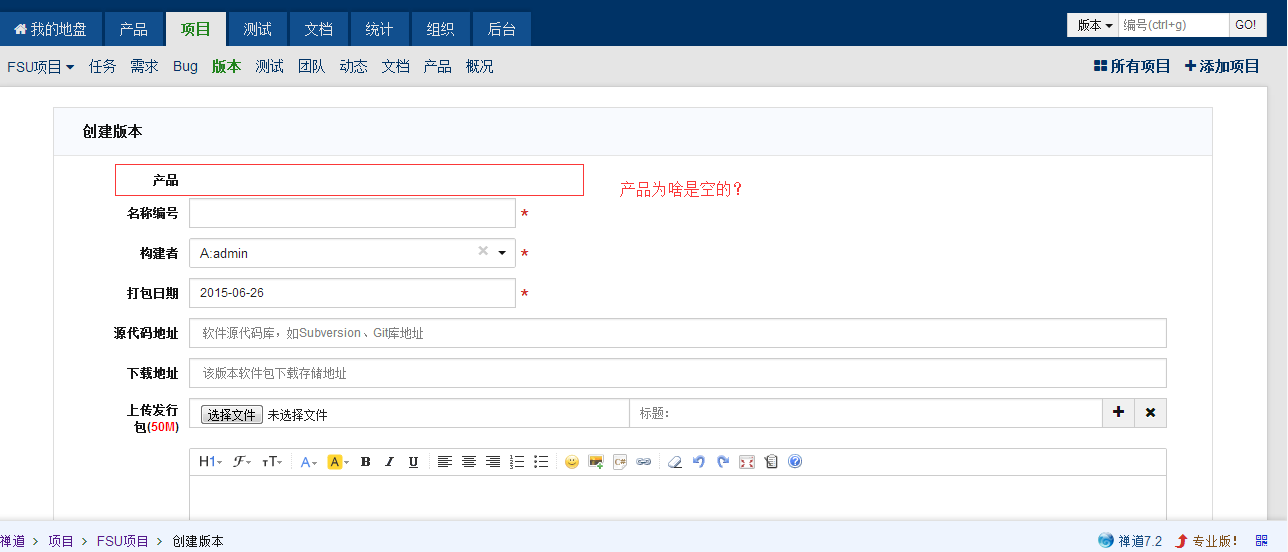Screen dimensions: 1288x552
Task: Undo the last edit in editor
Action: (x=699, y=462)
